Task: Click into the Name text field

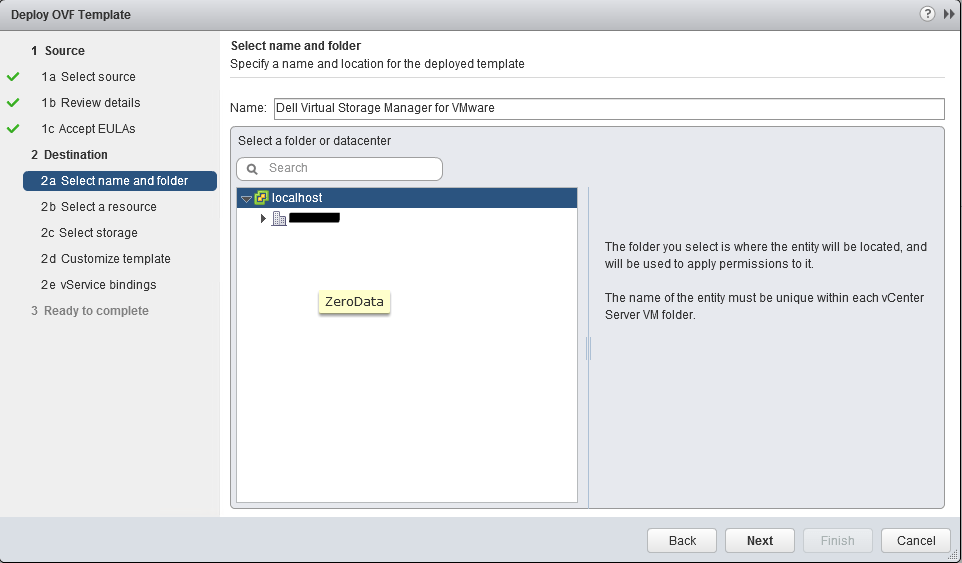Action: [x=607, y=108]
